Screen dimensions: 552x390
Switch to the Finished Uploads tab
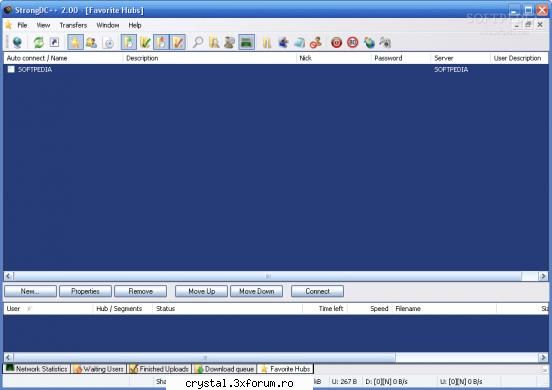pos(159,369)
